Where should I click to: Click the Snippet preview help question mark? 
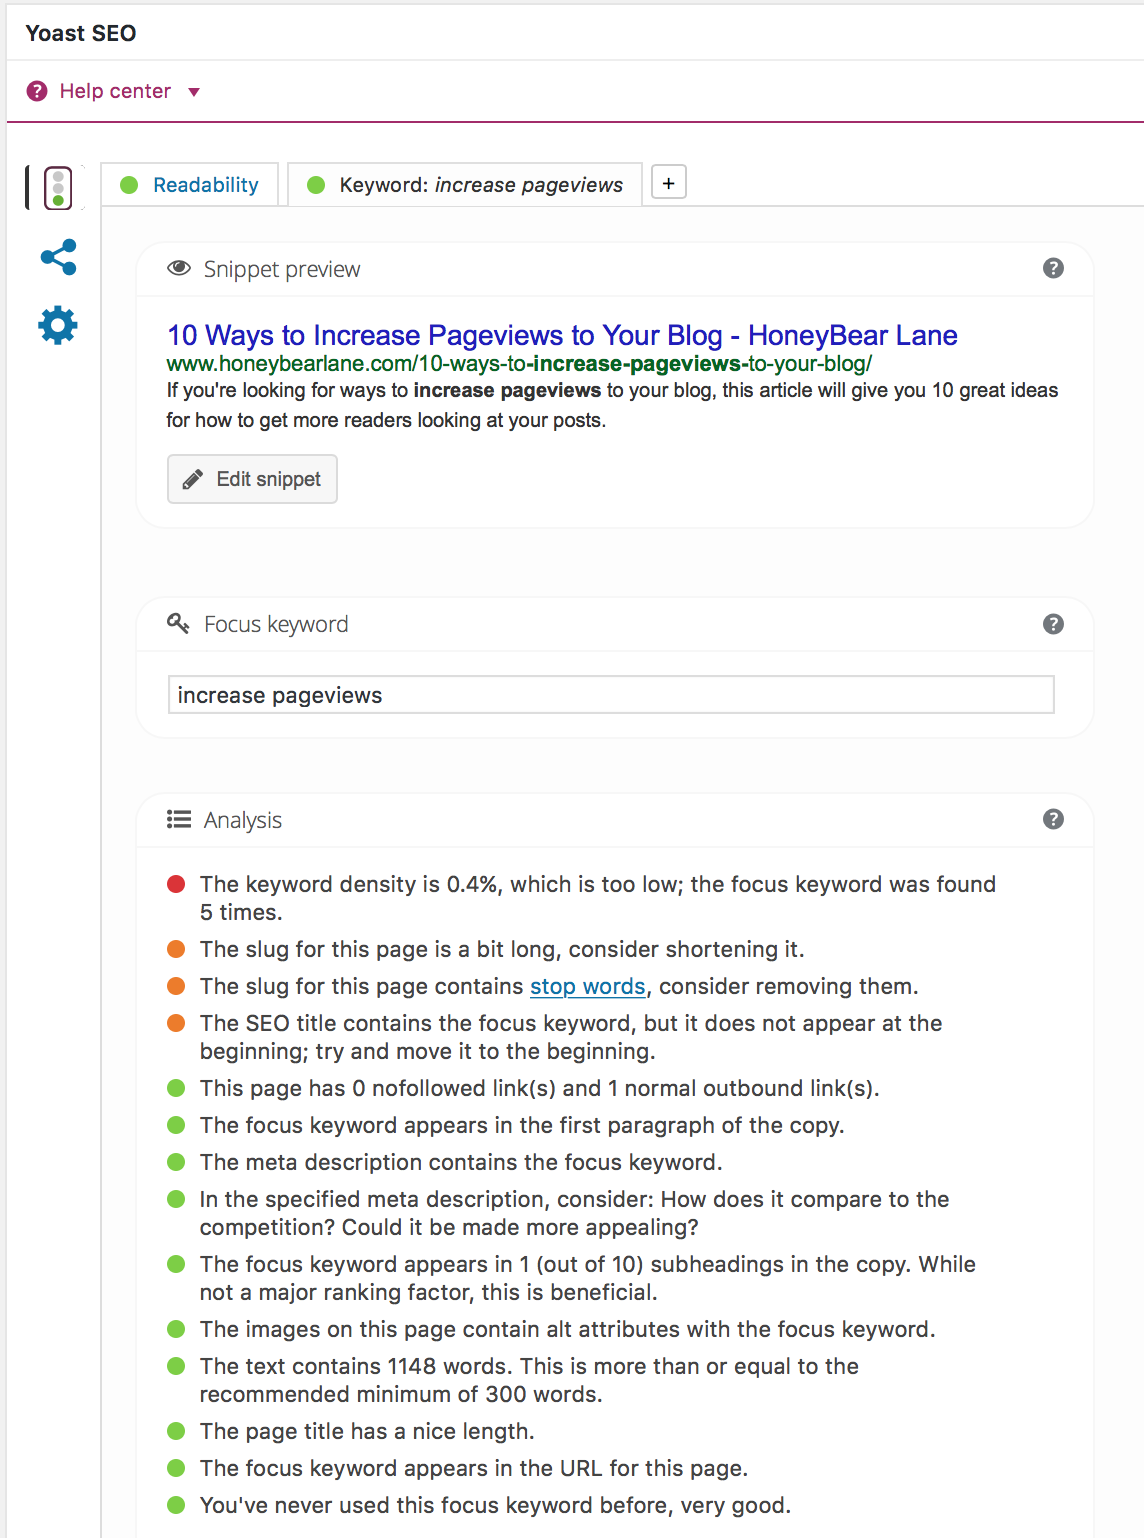(x=1053, y=268)
